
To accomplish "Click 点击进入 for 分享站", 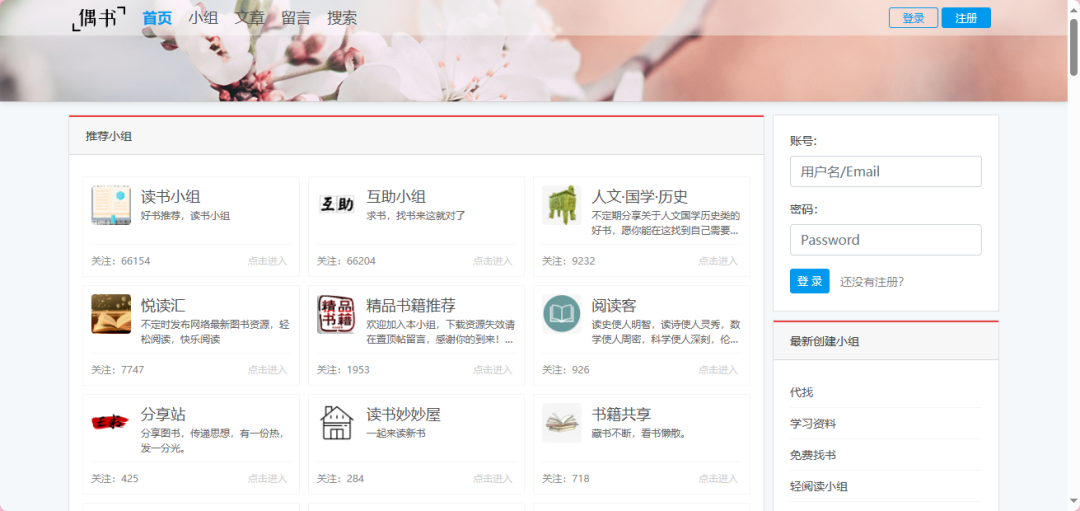I will [267, 479].
